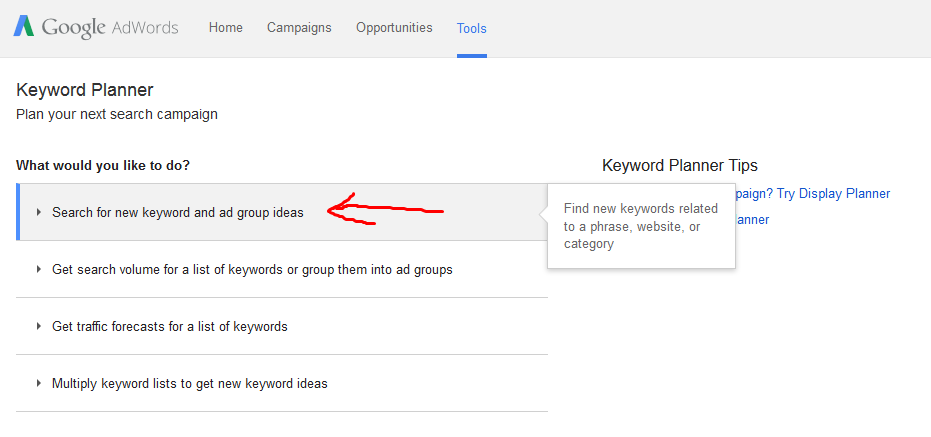Open the Campaigns tab
The width and height of the screenshot is (931, 437).
click(x=299, y=28)
